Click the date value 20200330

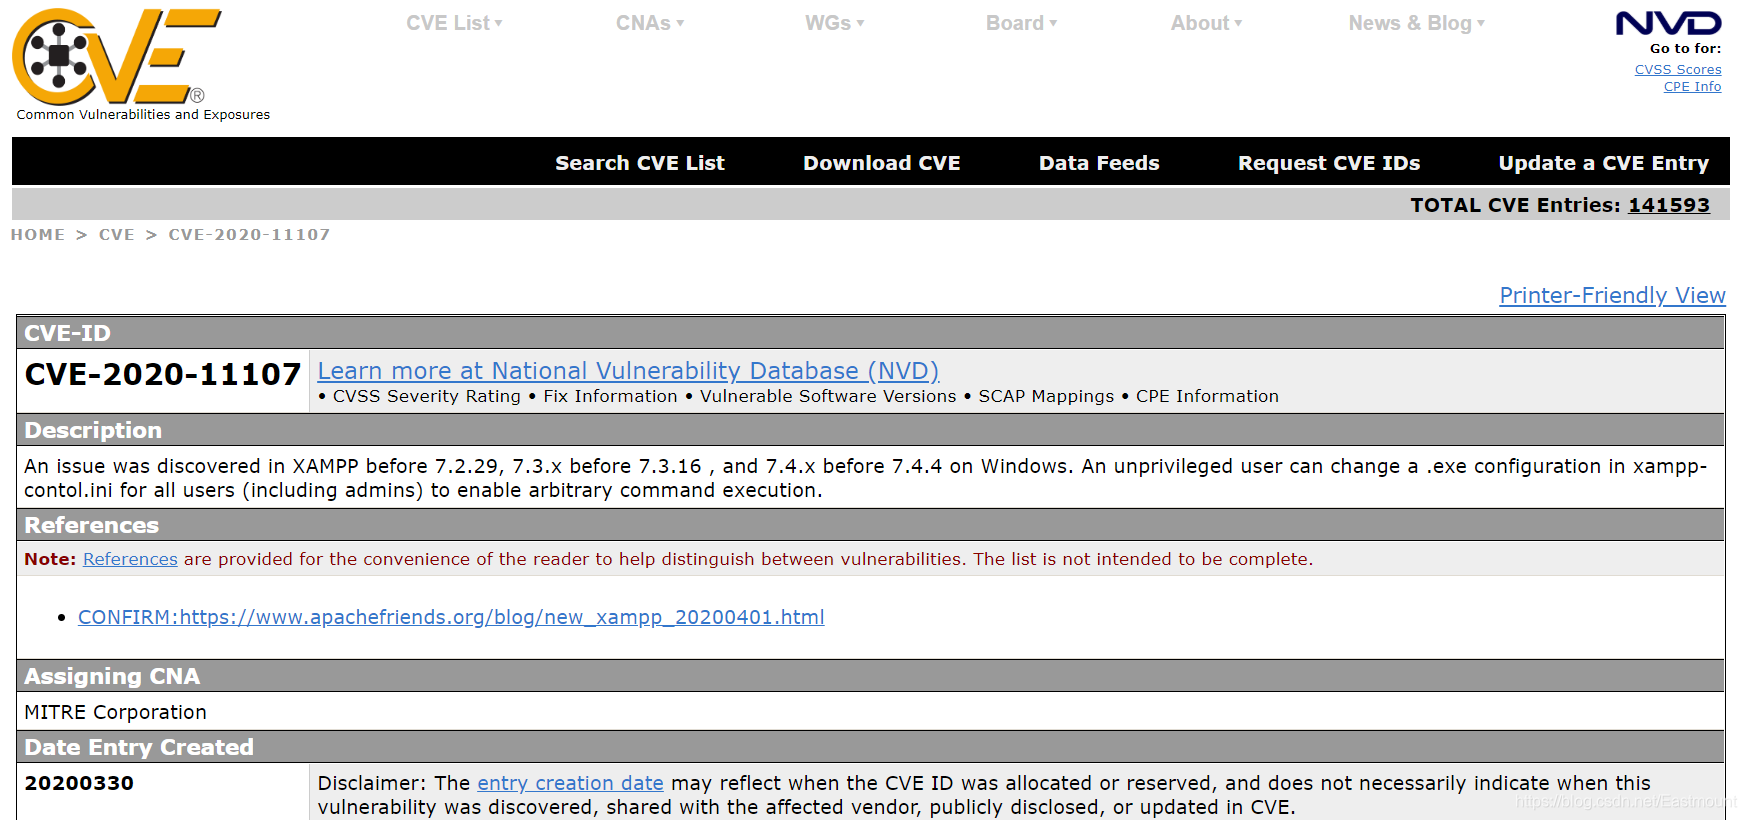pyautogui.click(x=79, y=783)
